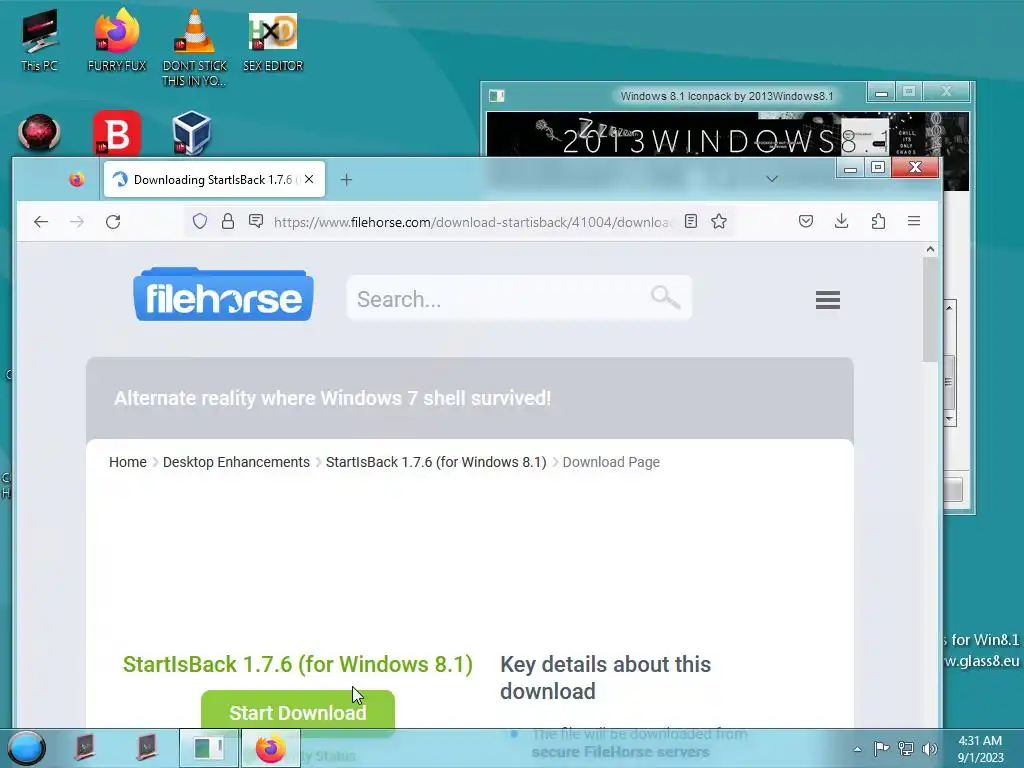Bookmark this page with the star icon
The image size is (1024, 768).
click(719, 221)
